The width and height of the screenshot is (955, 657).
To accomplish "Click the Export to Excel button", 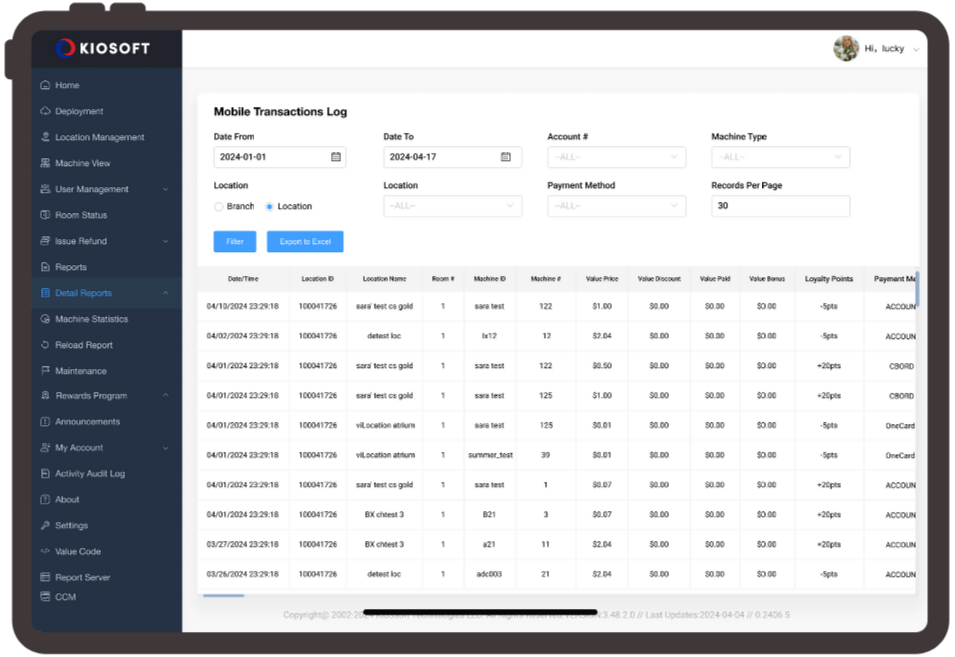I will click(x=305, y=242).
